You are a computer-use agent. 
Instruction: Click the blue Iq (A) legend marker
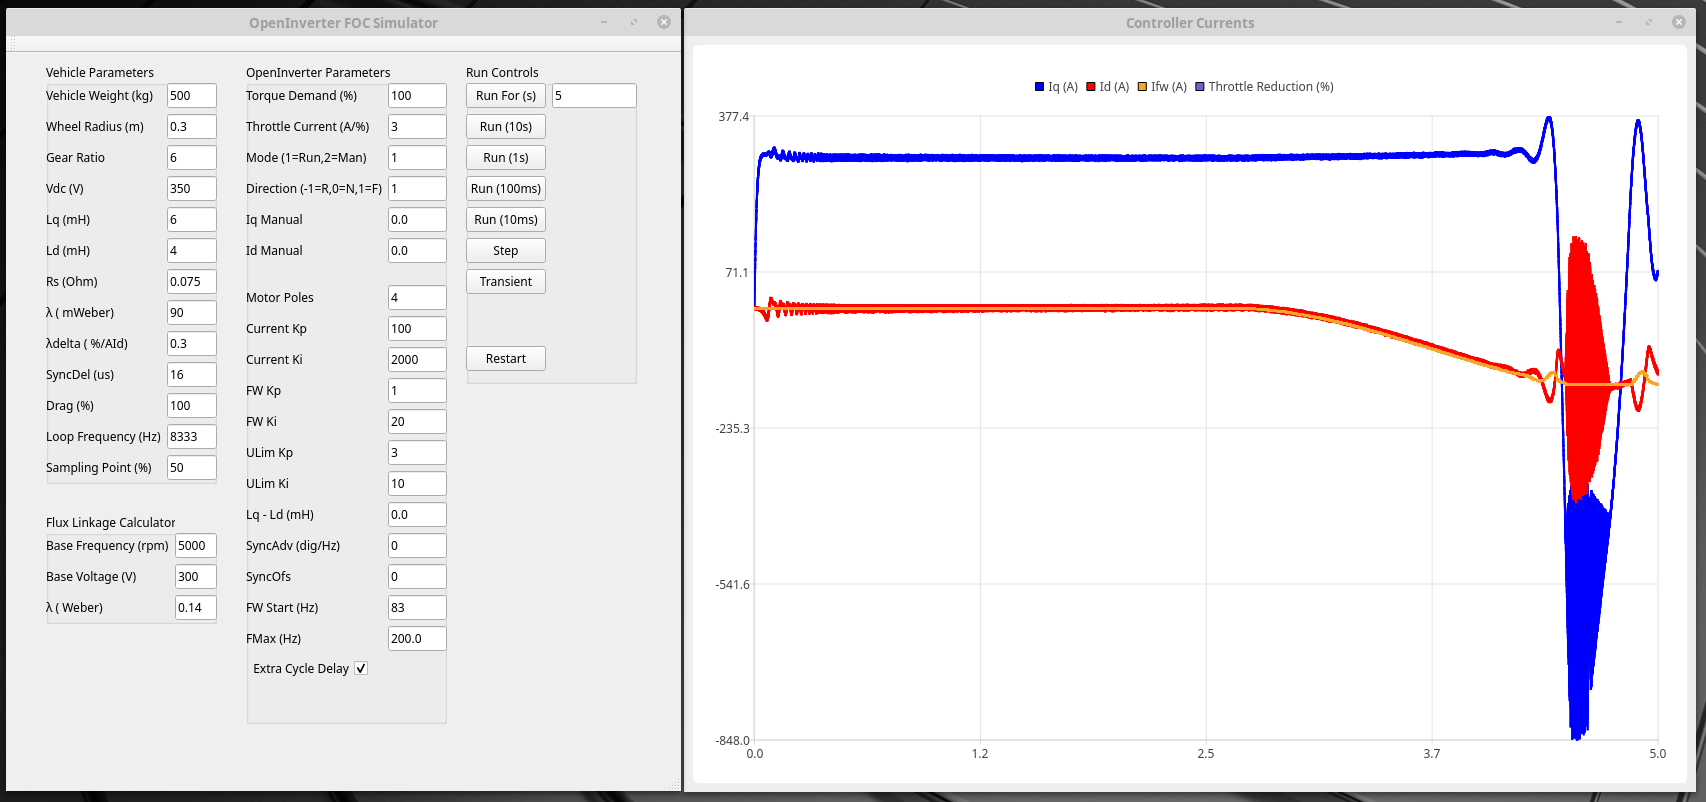pyautogui.click(x=1040, y=87)
